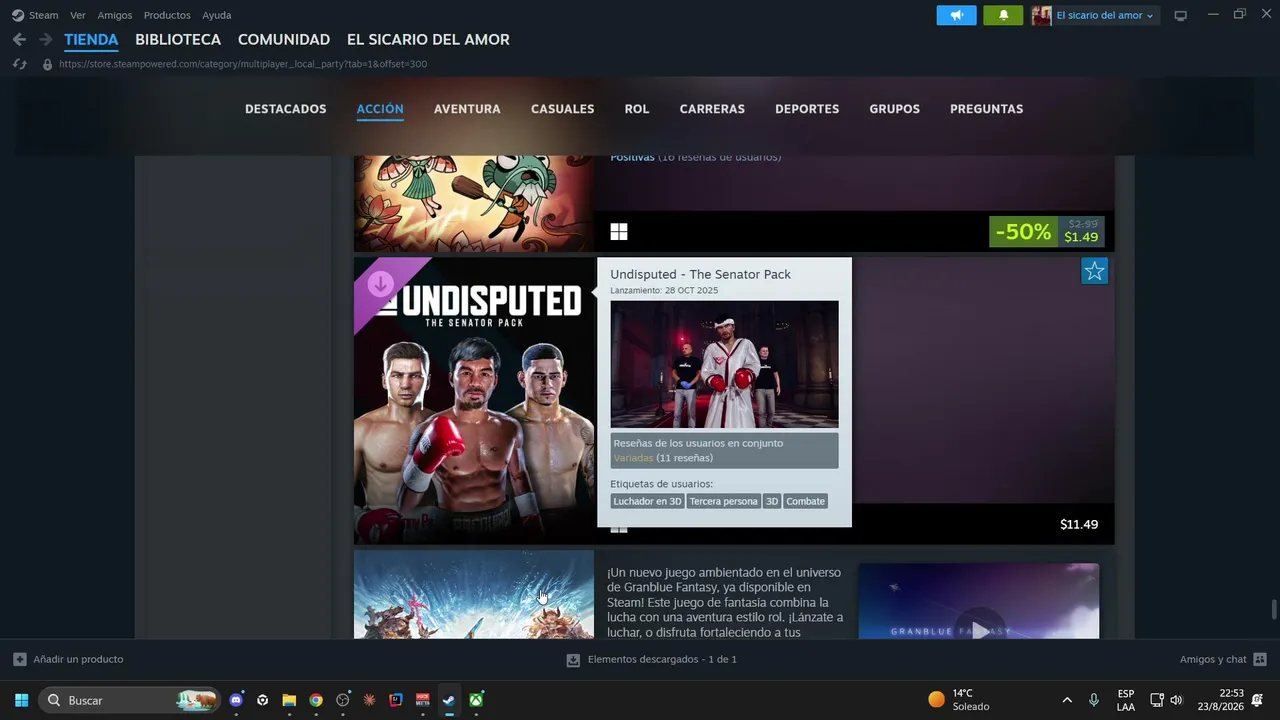Open Unity Hub from the taskbar
This screenshot has height=720, width=1280.
262,700
